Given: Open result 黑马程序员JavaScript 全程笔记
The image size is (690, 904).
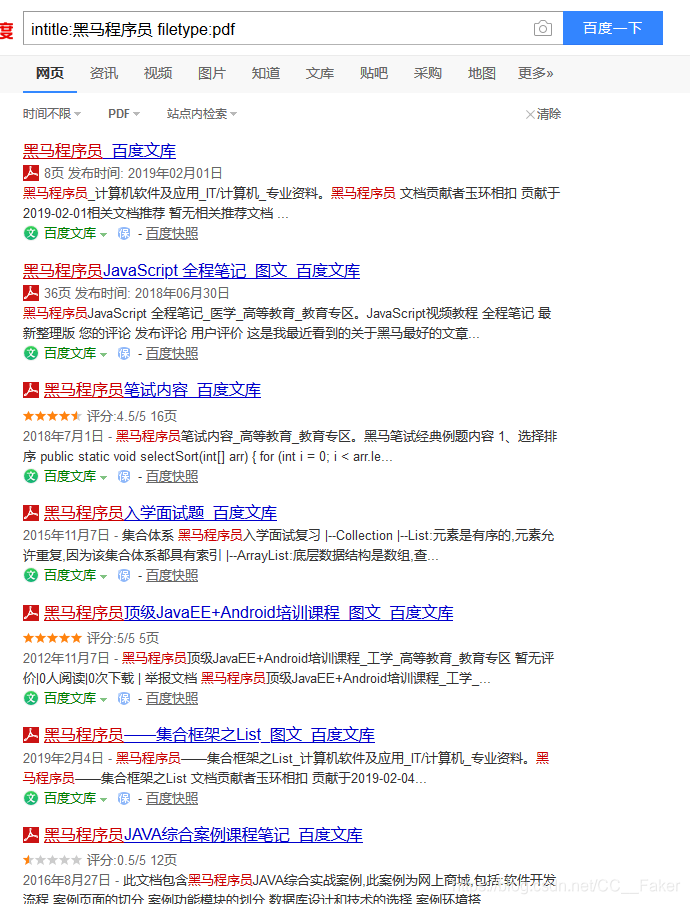Looking at the screenshot, I should [191, 271].
